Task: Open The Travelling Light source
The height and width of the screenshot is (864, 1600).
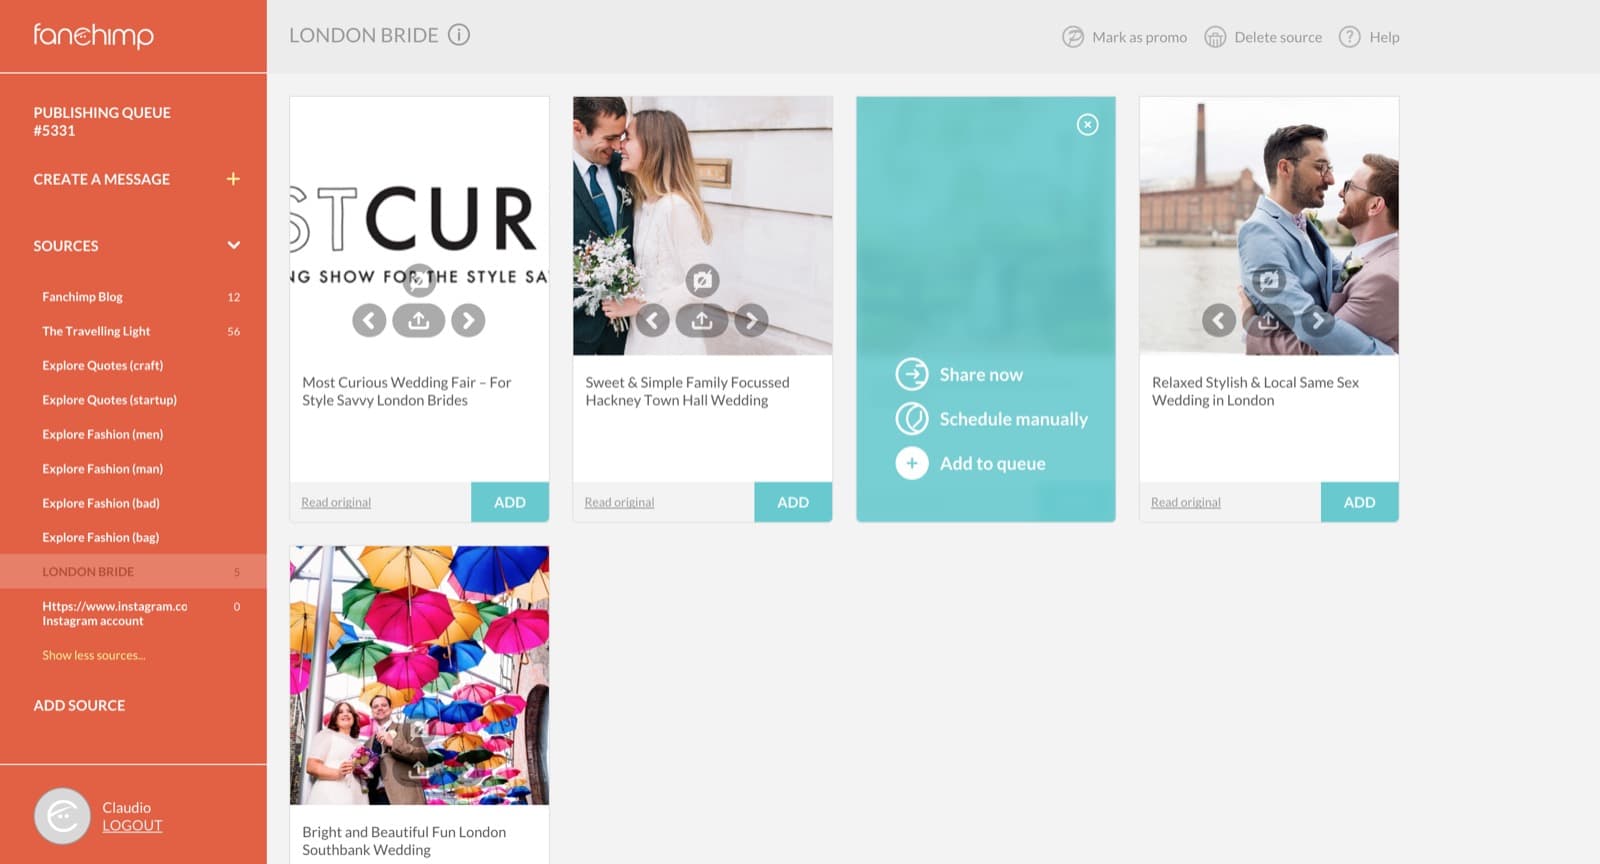Action: coord(96,331)
